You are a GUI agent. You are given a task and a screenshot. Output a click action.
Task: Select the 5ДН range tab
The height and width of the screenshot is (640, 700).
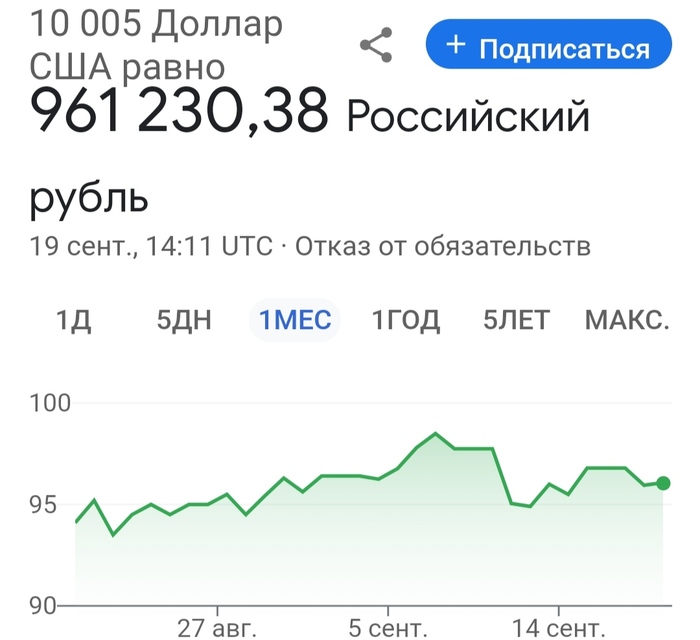pos(184,321)
